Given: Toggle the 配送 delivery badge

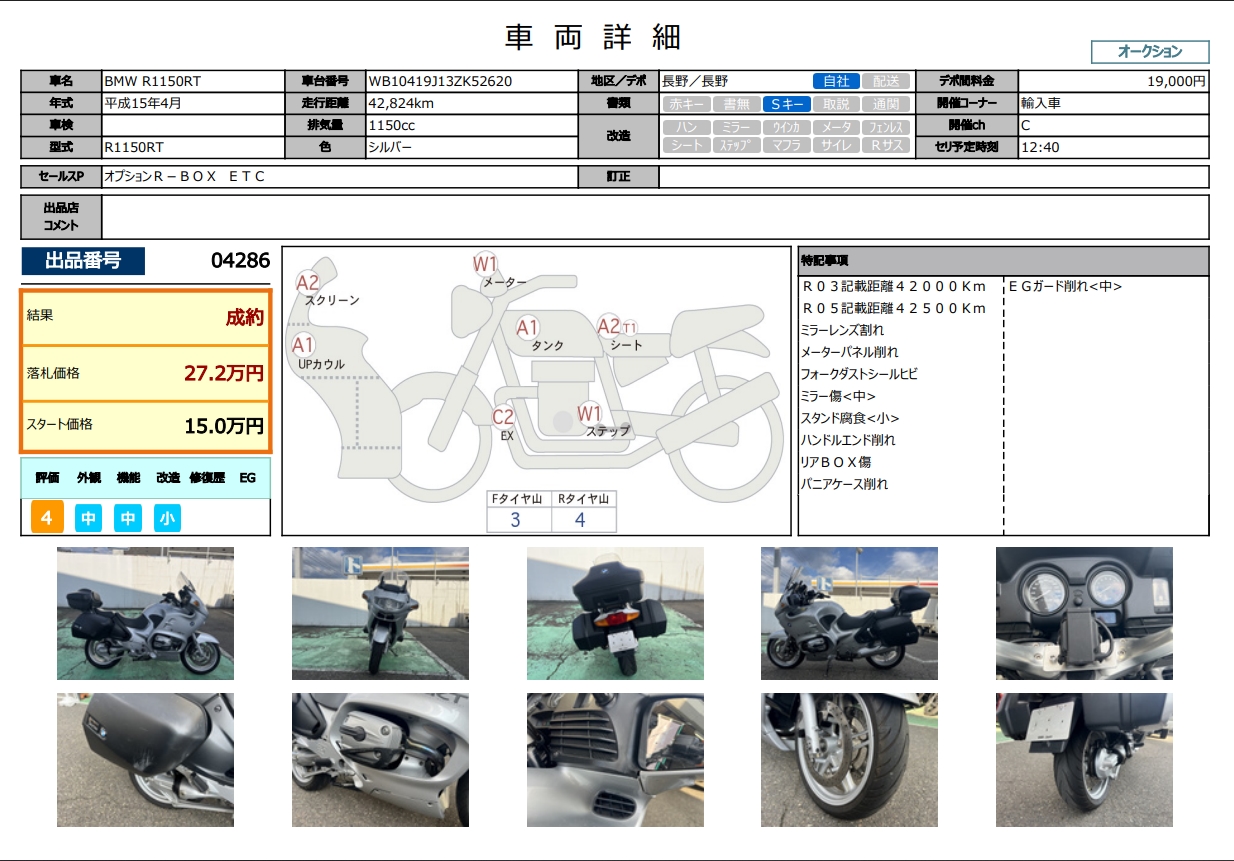Looking at the screenshot, I should (x=886, y=81).
